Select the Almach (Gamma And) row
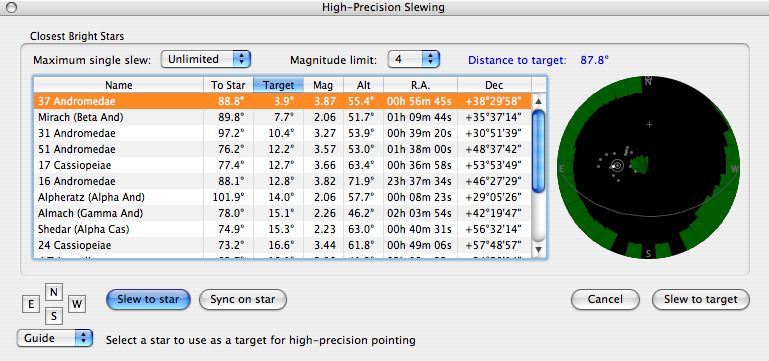The height and width of the screenshot is (361, 769). [282, 213]
